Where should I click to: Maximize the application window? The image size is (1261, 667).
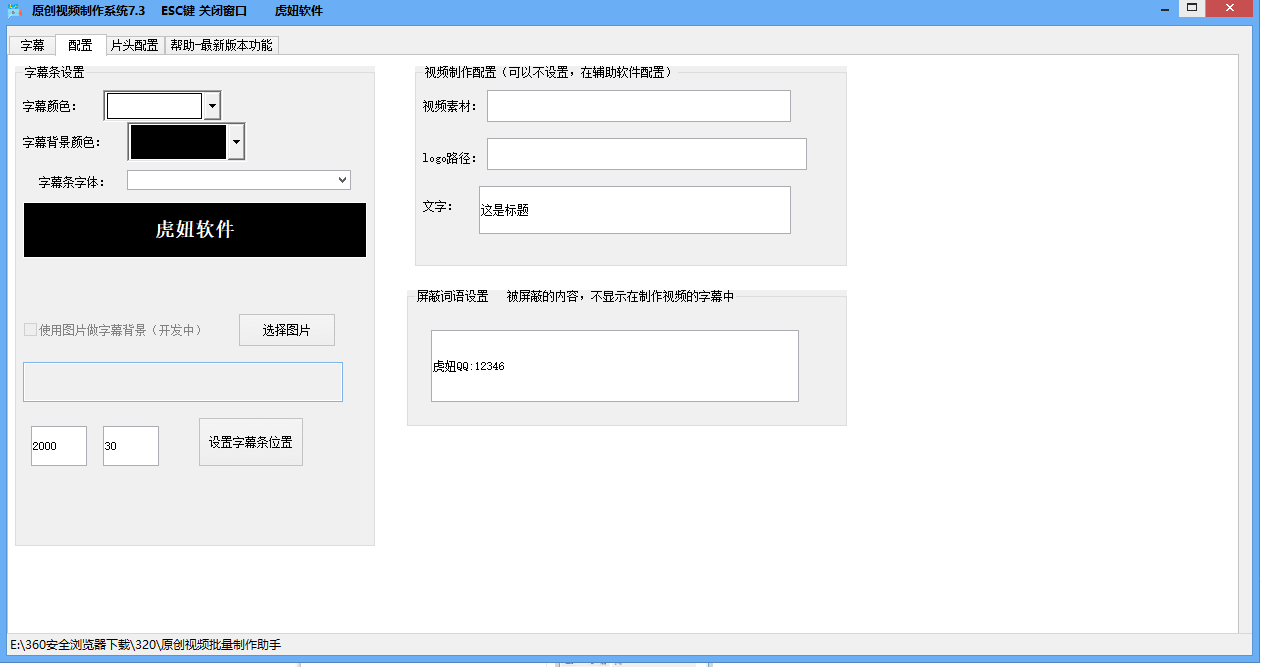coord(1191,8)
